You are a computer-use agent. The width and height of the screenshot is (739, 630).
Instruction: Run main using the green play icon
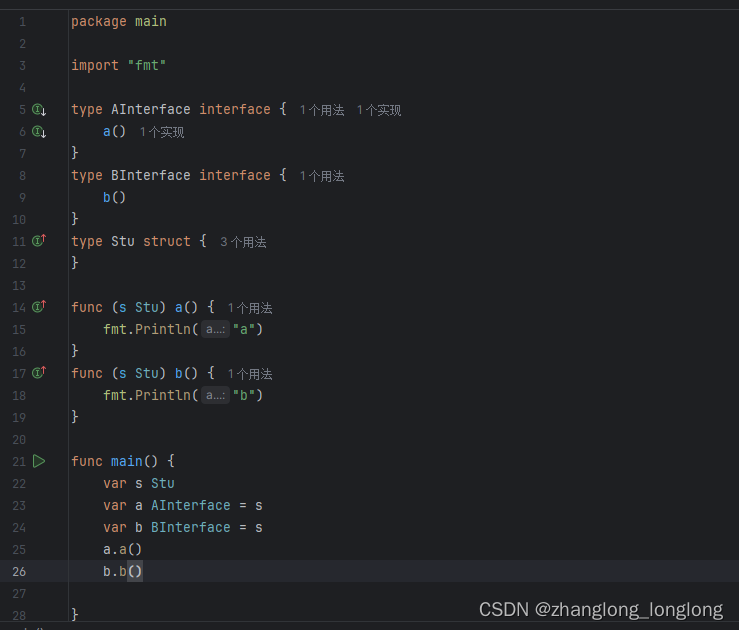(x=39, y=461)
